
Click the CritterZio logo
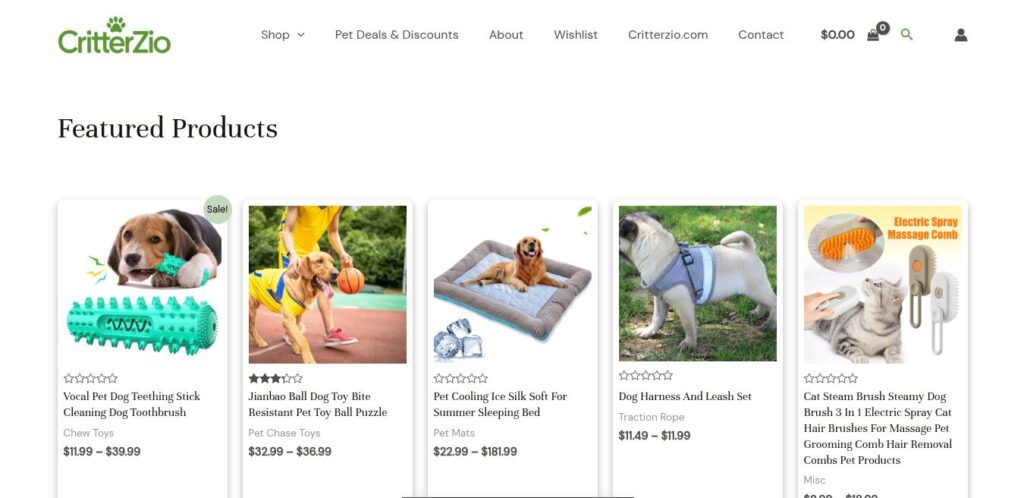point(114,35)
